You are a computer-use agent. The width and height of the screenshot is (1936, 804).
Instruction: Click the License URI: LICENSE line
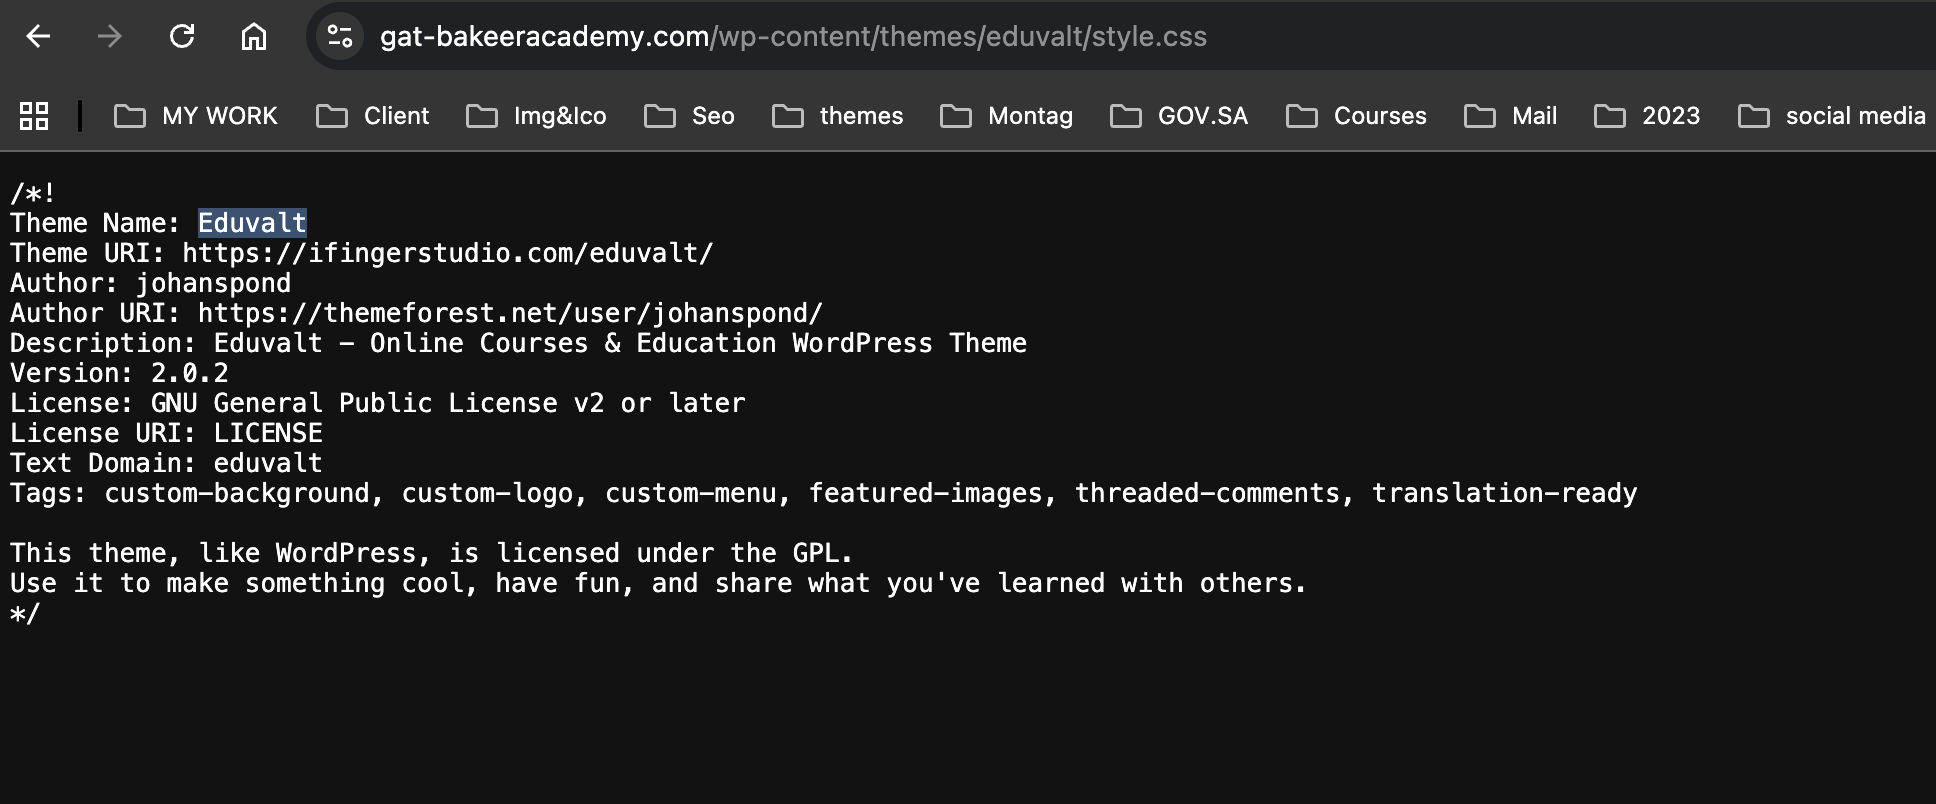pos(166,433)
